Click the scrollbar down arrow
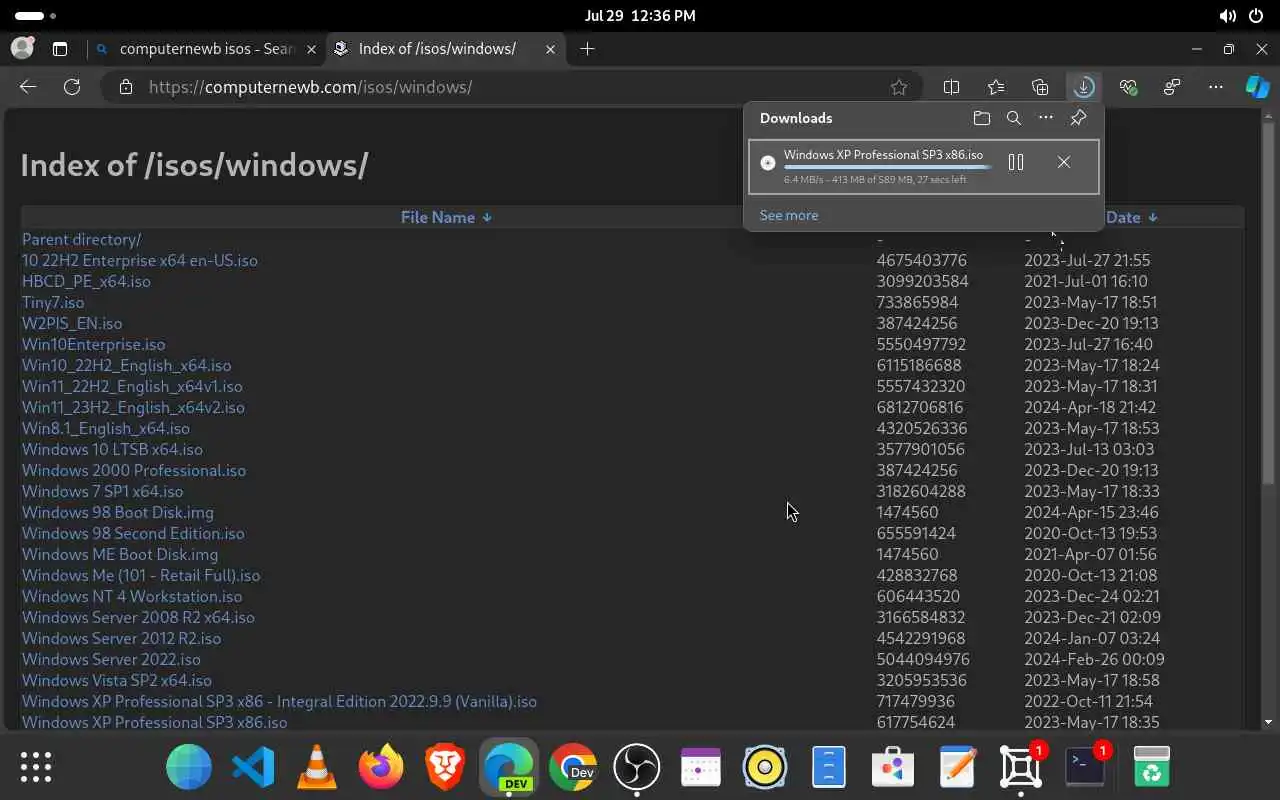1280x800 pixels. 1268,722
